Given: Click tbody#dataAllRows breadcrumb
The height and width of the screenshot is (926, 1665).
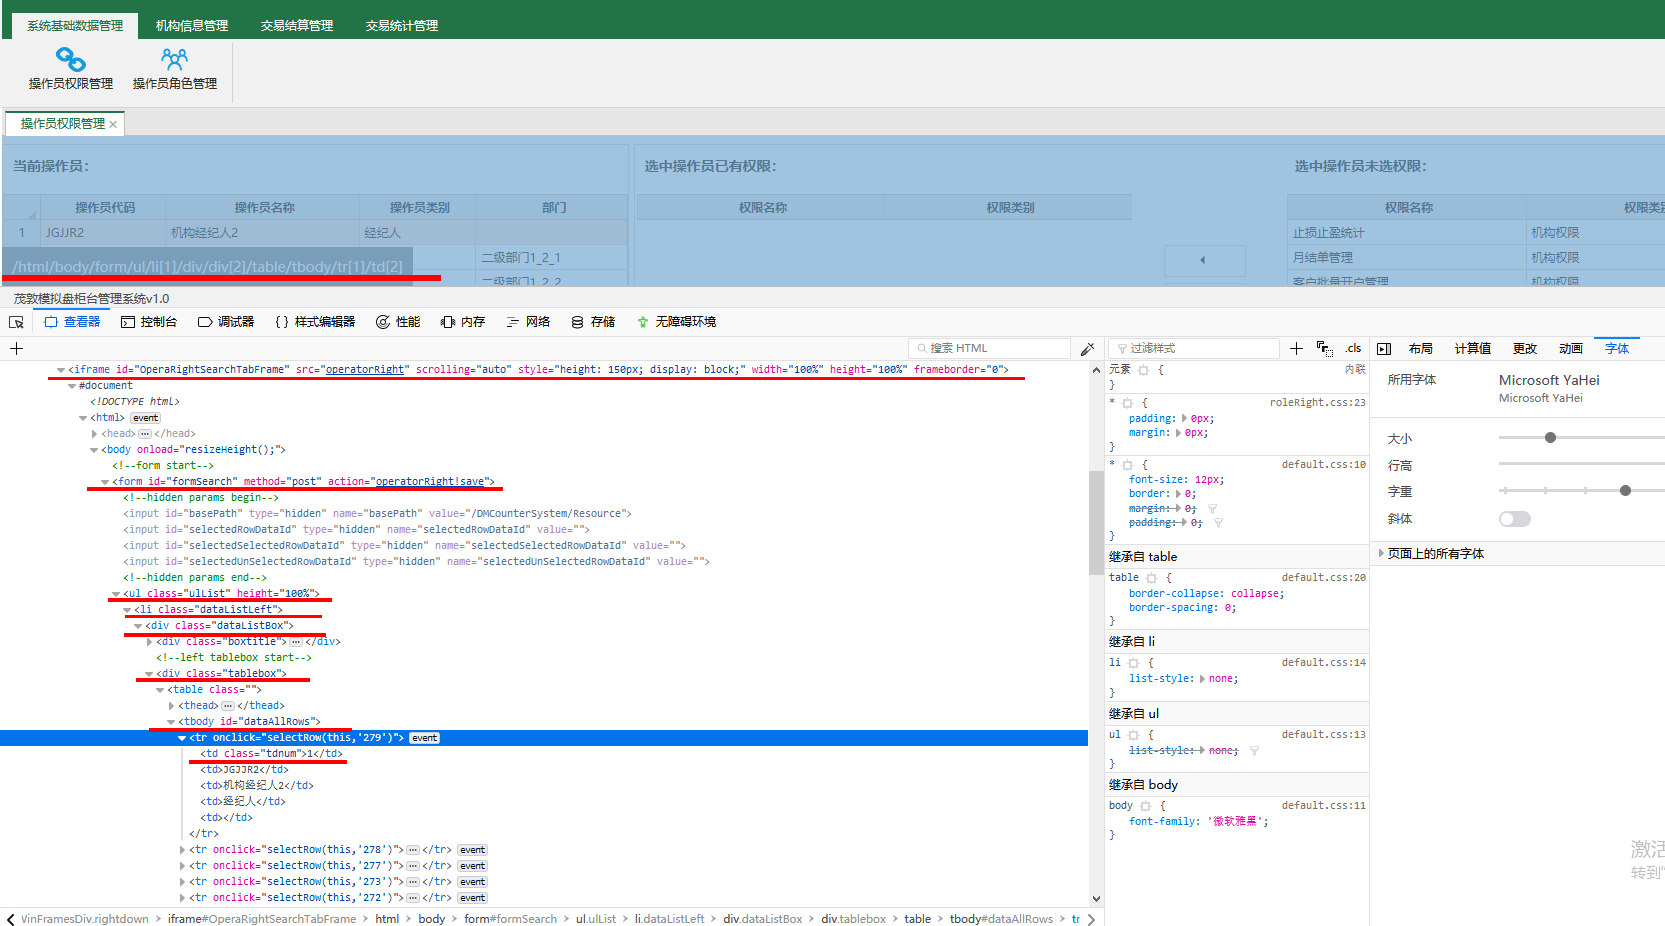Looking at the screenshot, I should [x=1001, y=919].
